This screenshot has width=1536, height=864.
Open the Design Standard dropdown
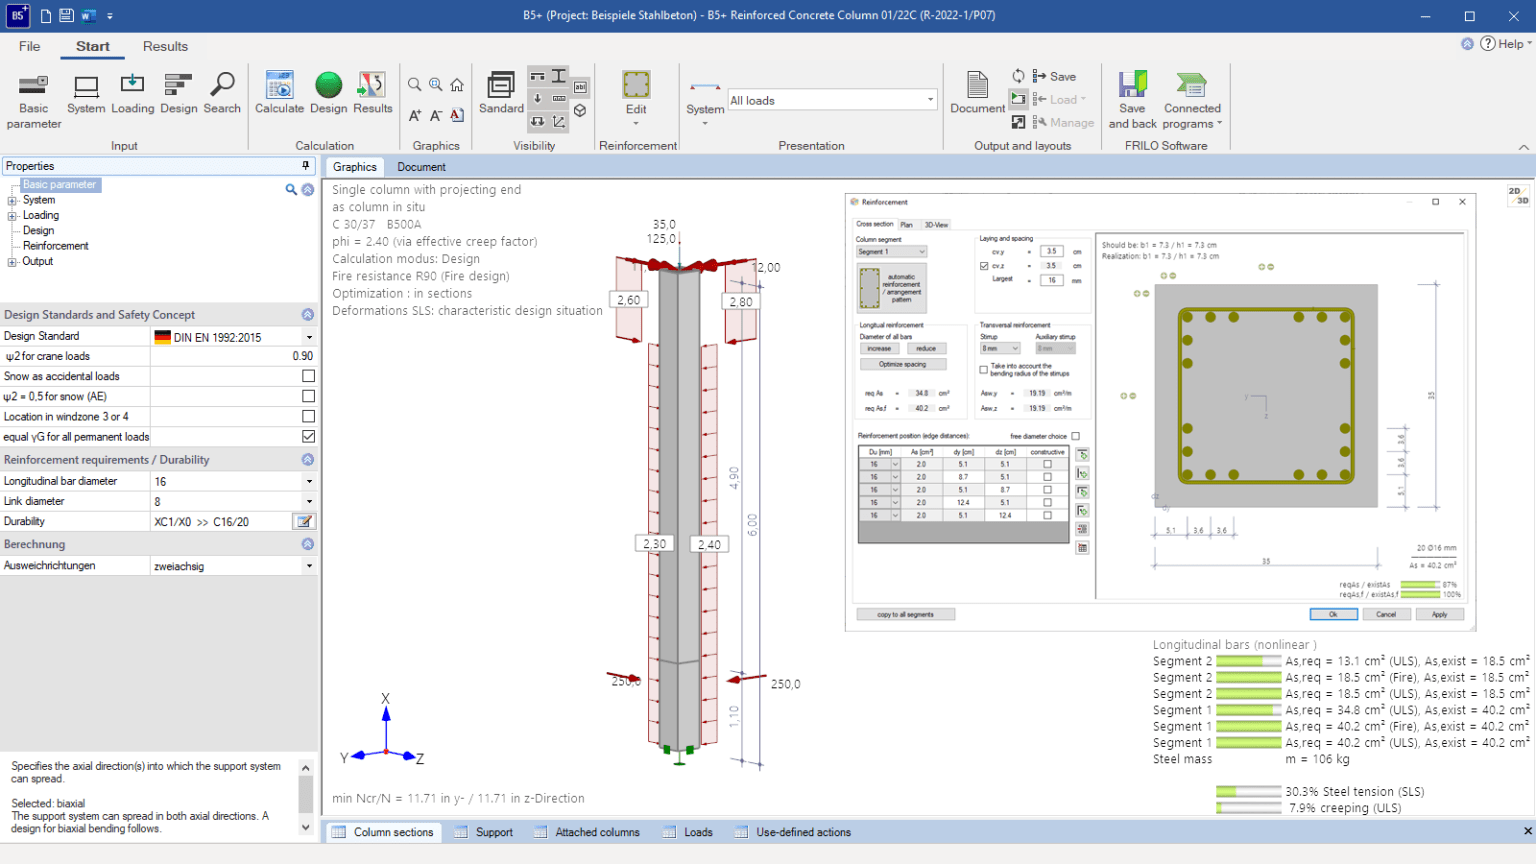[309, 337]
